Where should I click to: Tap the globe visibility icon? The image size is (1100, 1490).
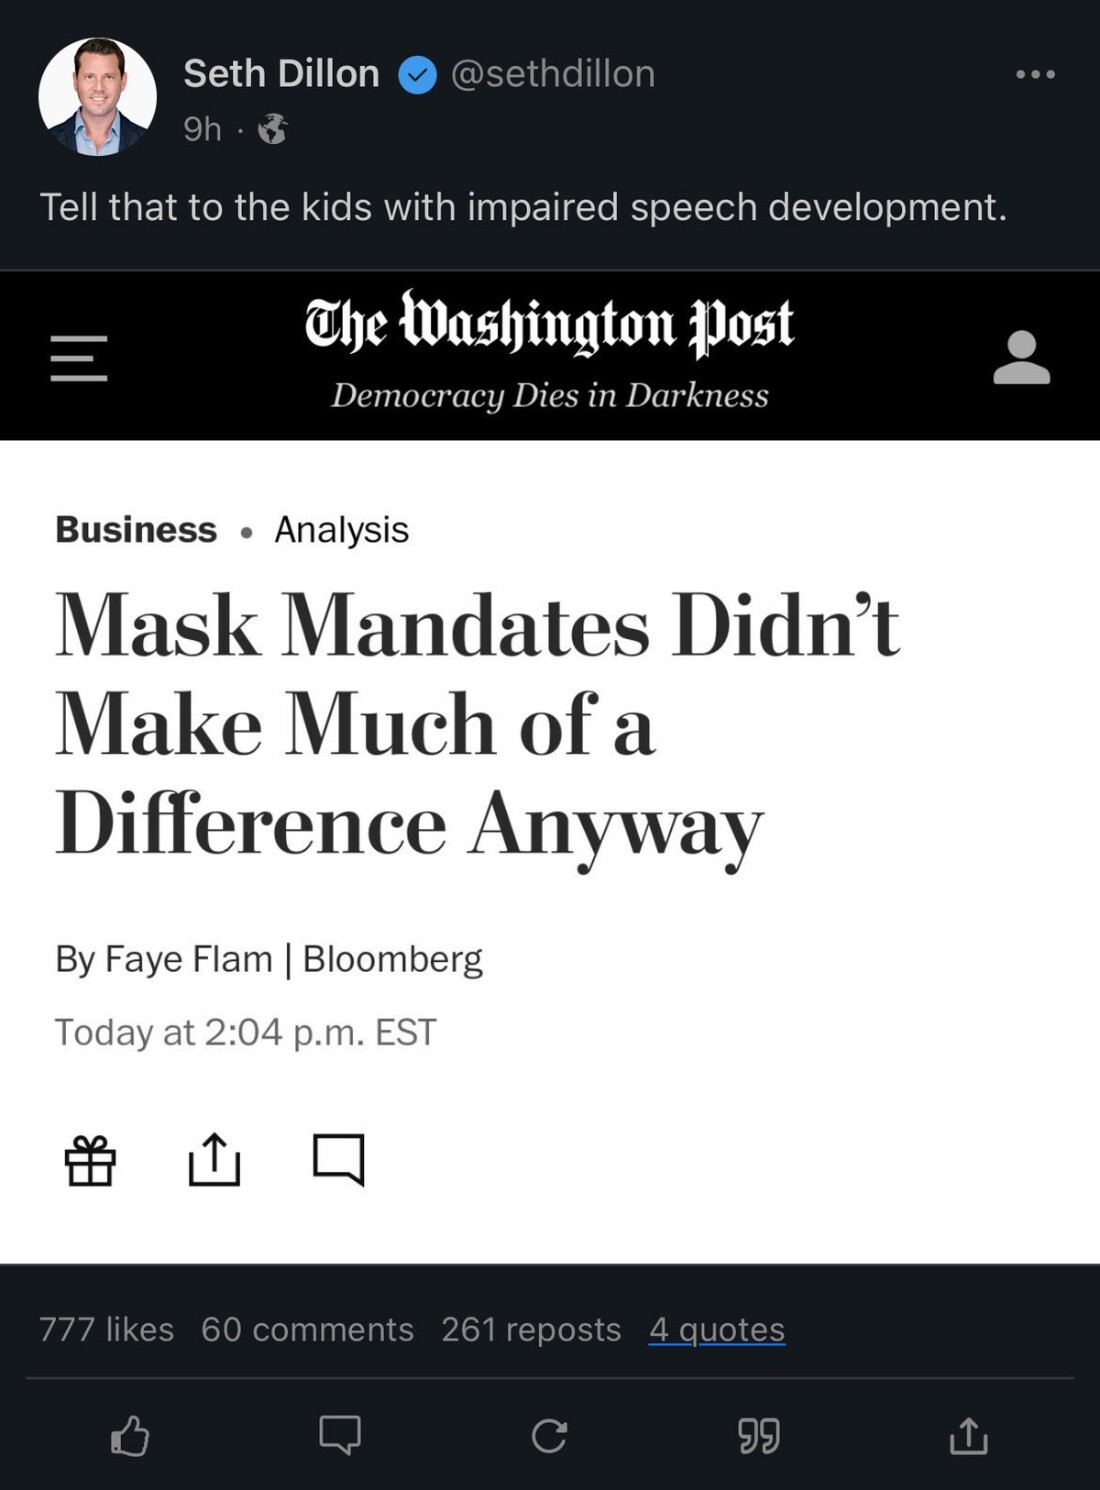(x=272, y=129)
